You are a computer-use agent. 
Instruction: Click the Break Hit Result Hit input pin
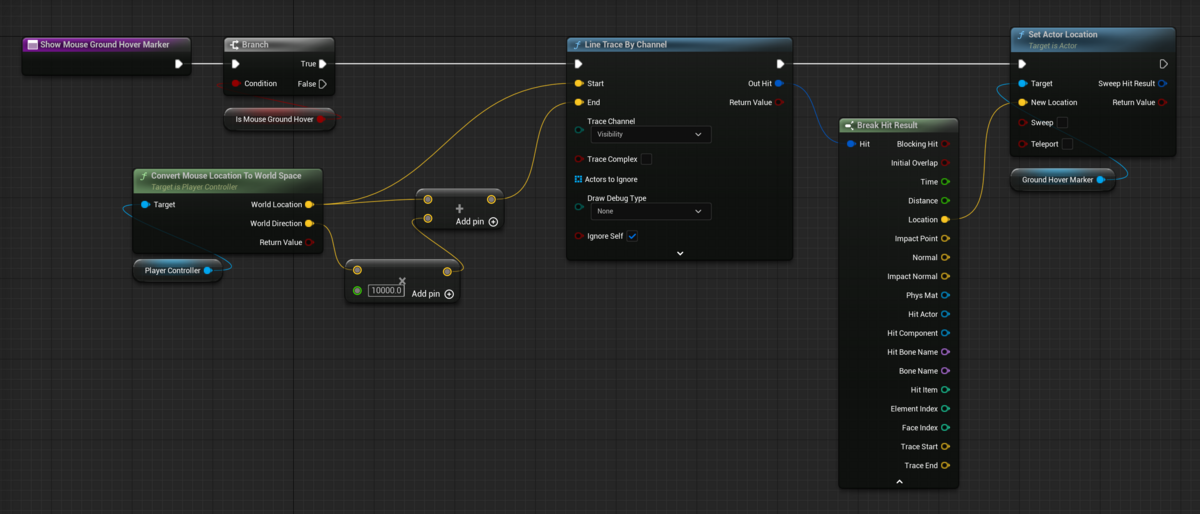click(x=851, y=144)
